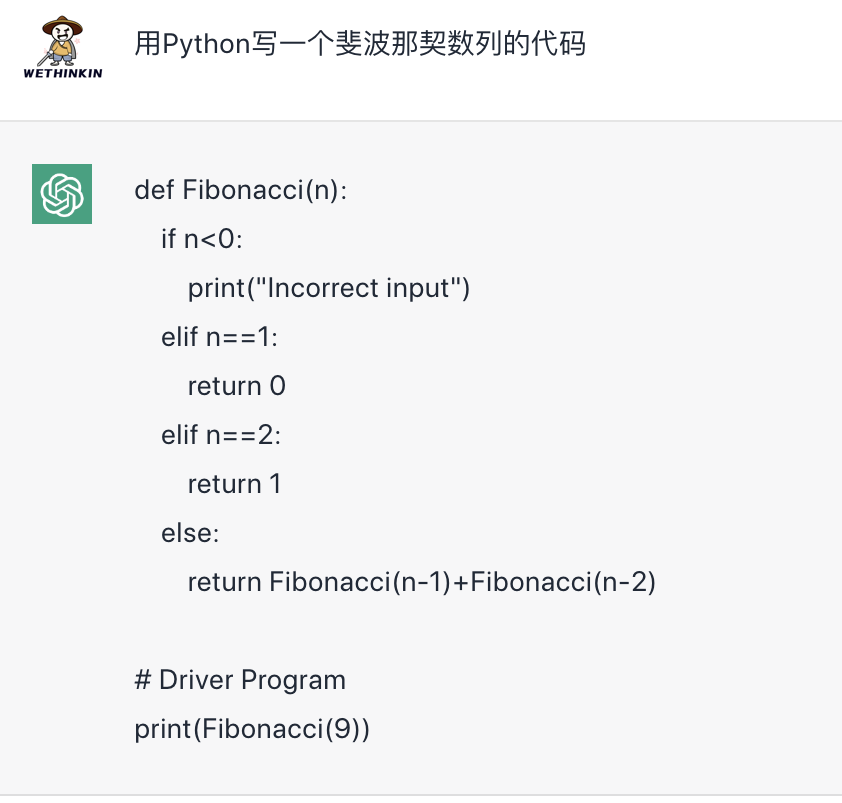Click the green ChatGPT logo icon
Screen dimensions: 842x803
click(x=62, y=194)
